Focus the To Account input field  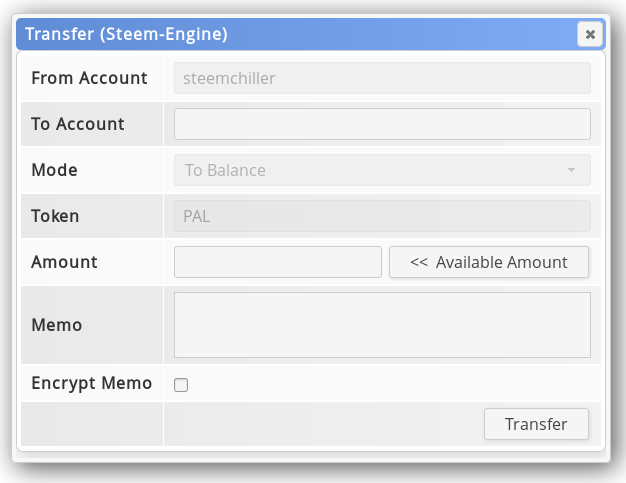tap(382, 124)
